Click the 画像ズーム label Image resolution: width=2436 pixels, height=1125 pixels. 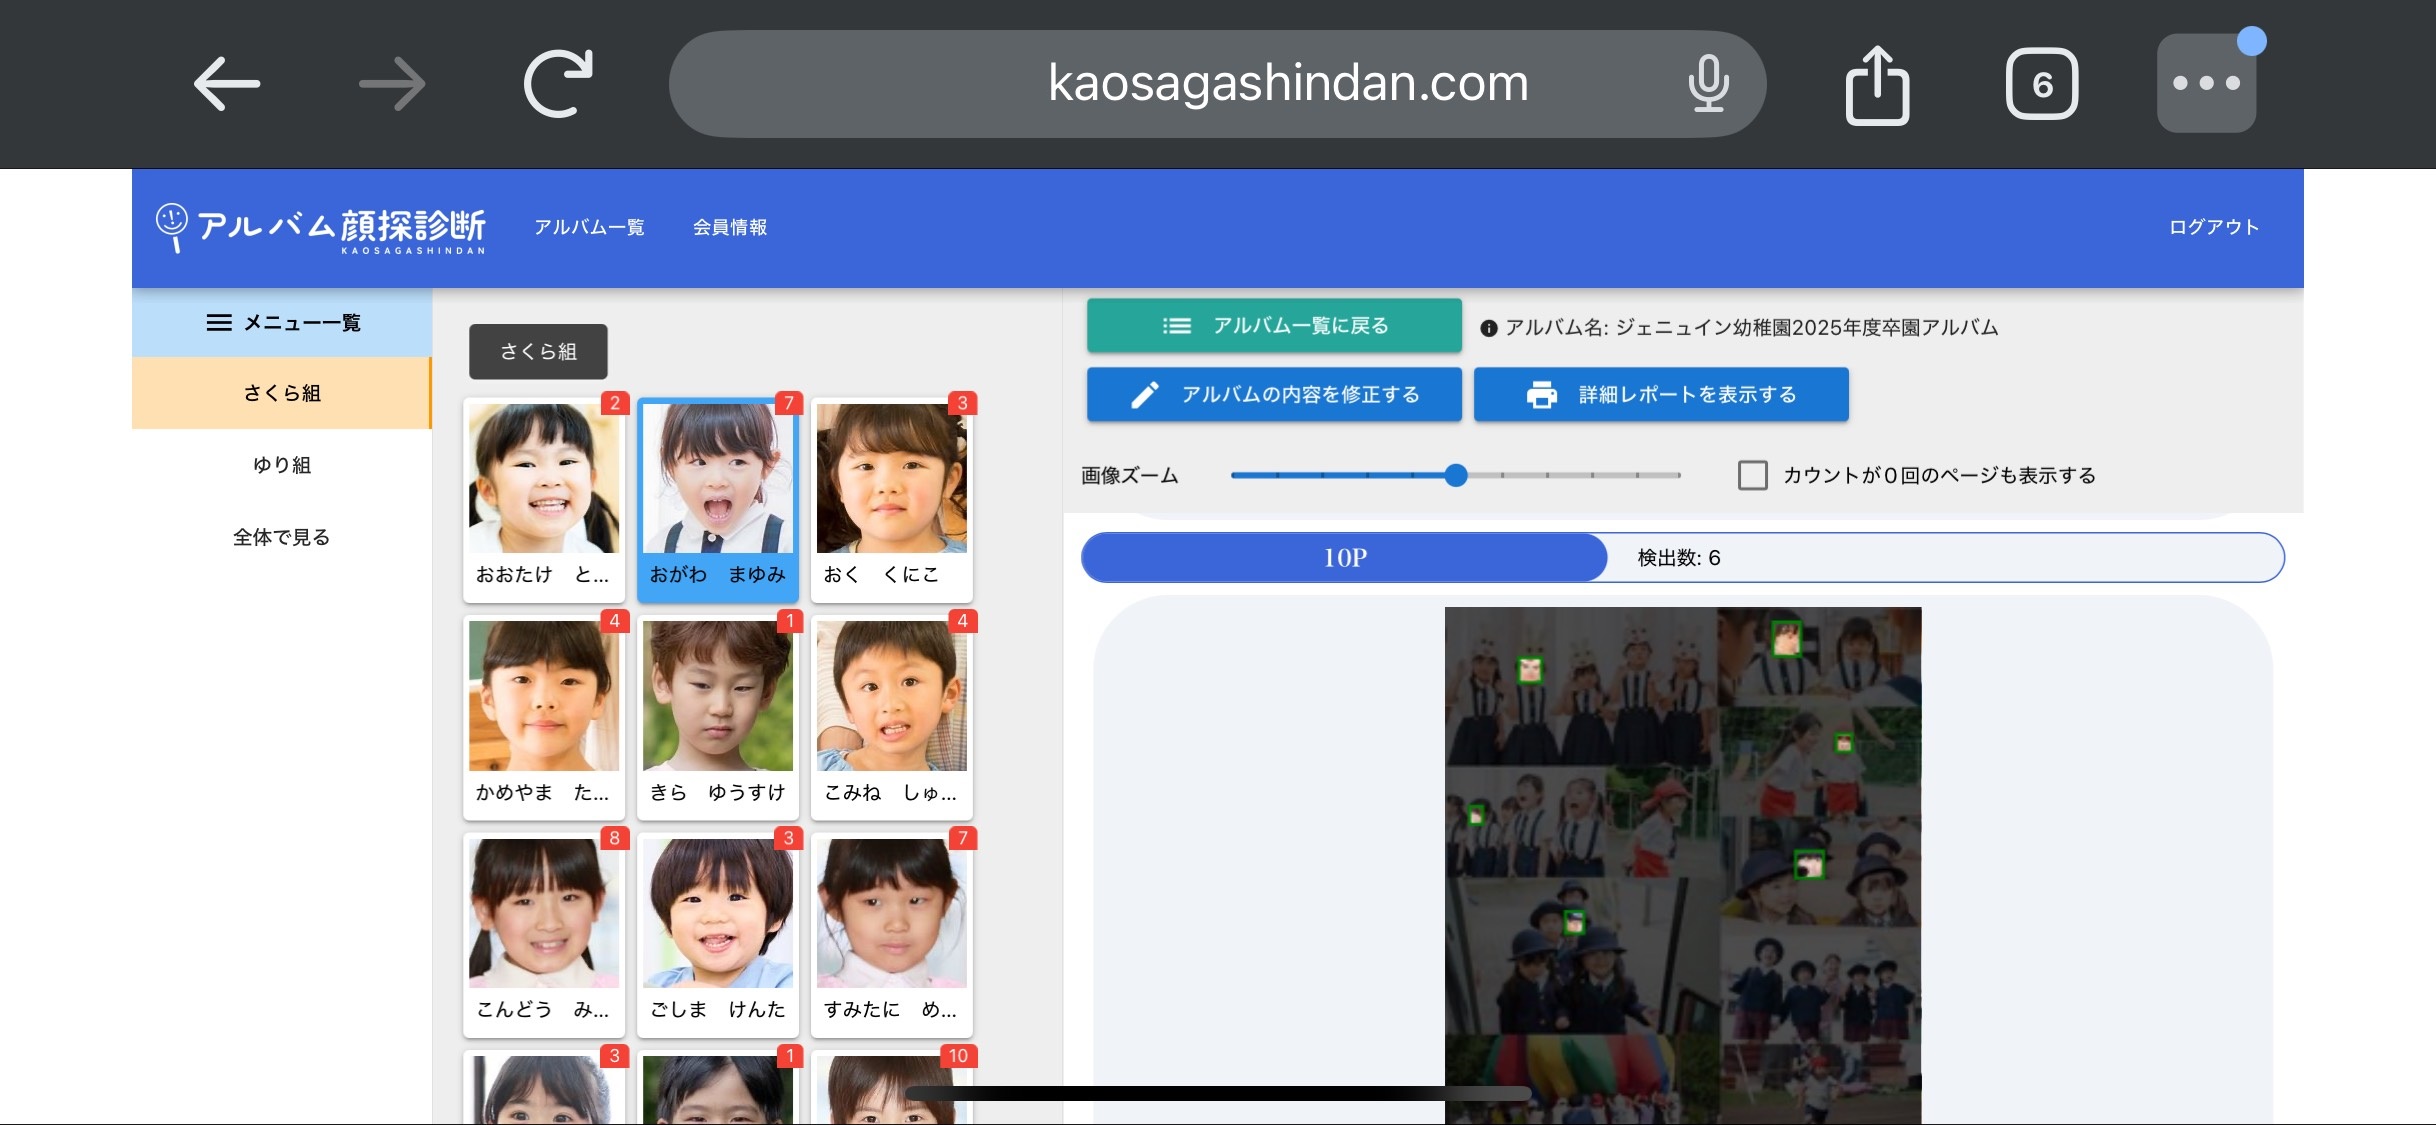(x=1130, y=475)
